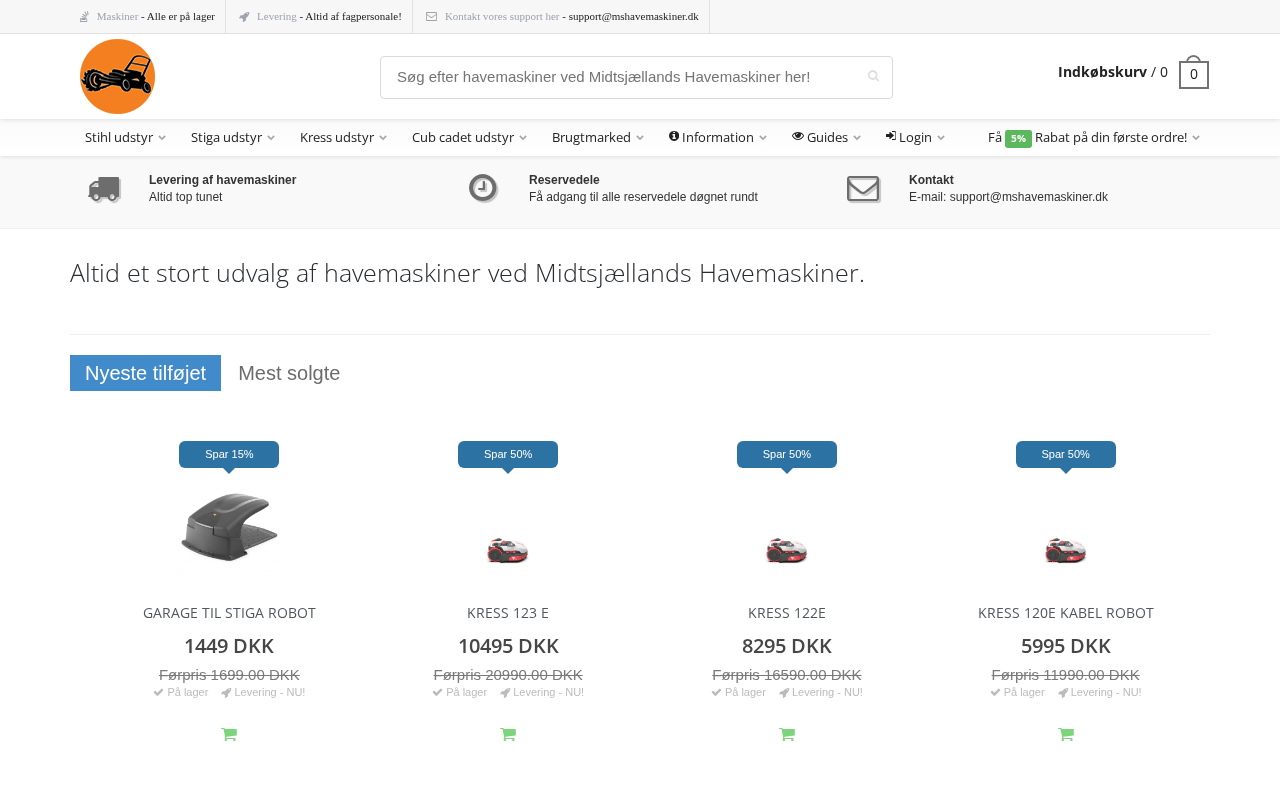
Task: Click the envelope Kontakt icon
Action: (863, 189)
